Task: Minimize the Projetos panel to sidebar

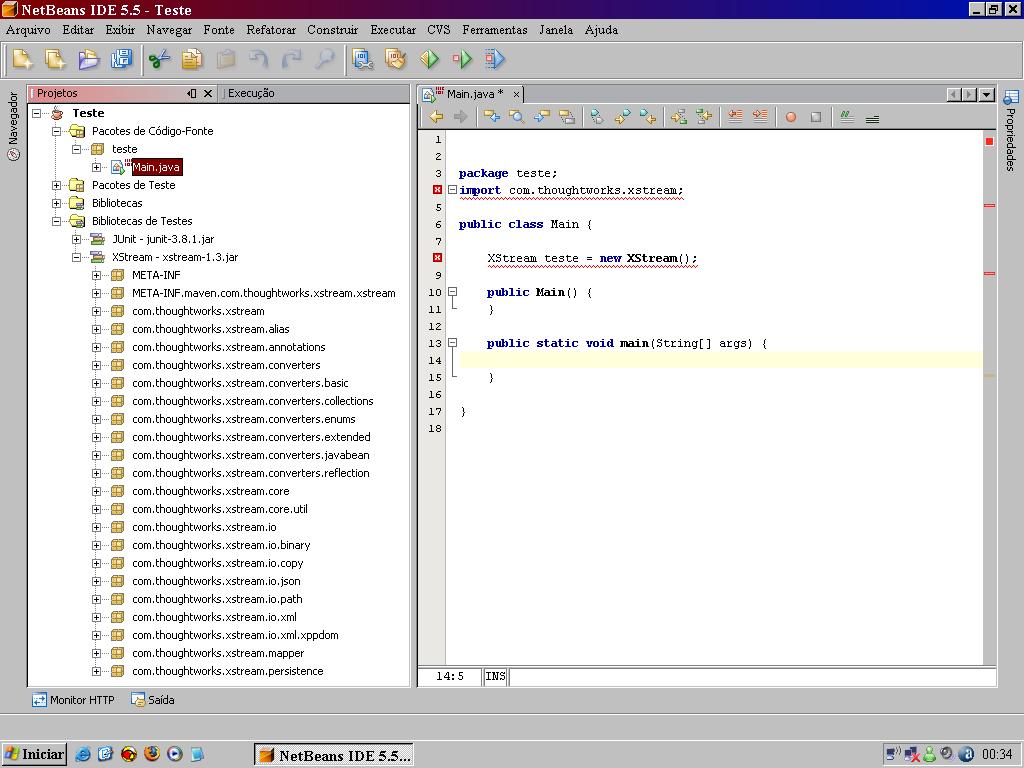Action: (192, 93)
